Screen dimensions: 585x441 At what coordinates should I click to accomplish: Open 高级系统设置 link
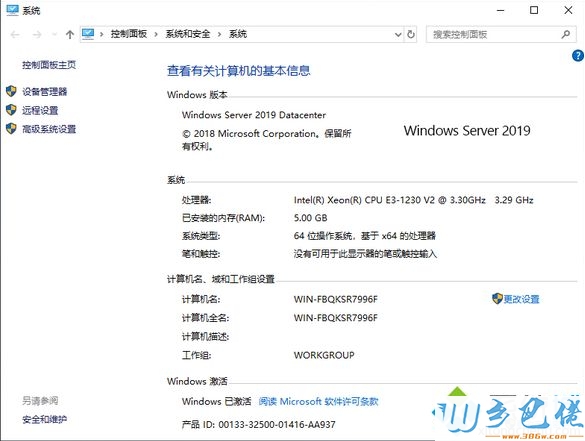point(49,129)
